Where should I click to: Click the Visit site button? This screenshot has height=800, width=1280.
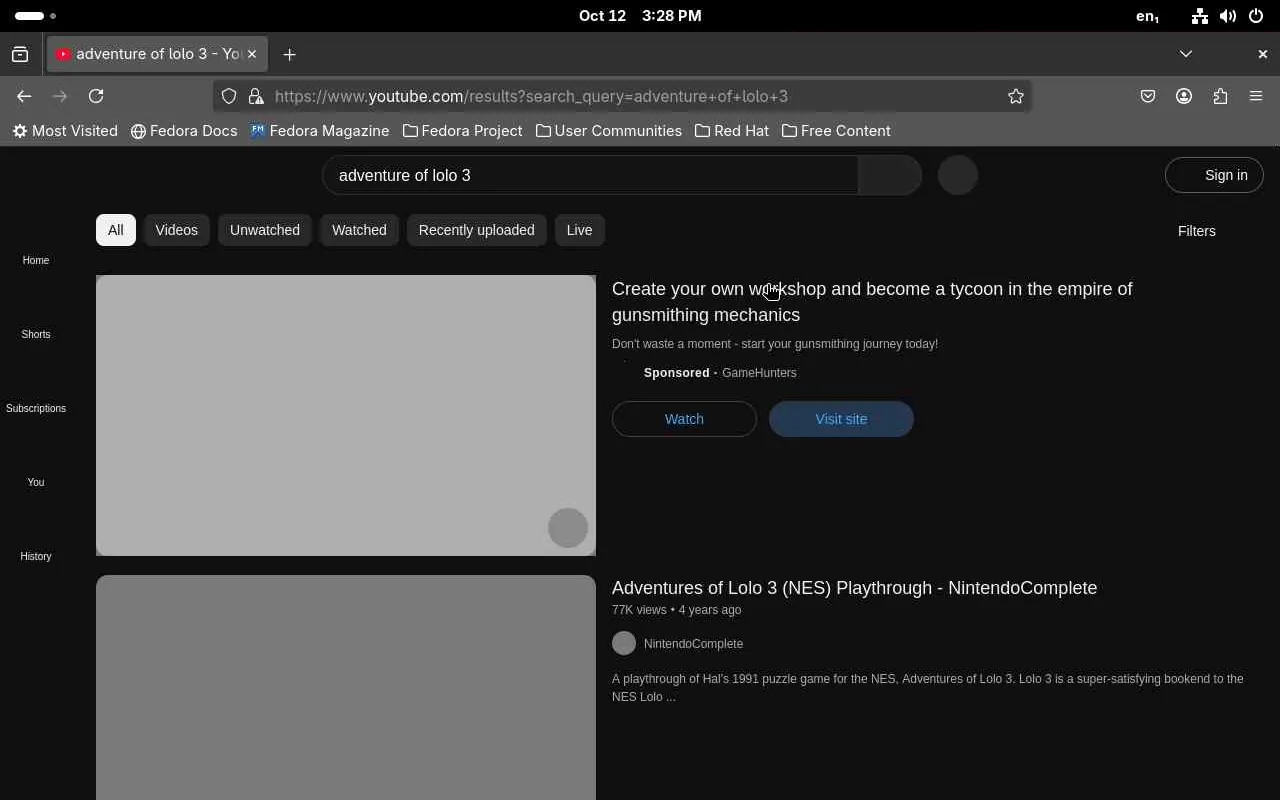point(841,419)
